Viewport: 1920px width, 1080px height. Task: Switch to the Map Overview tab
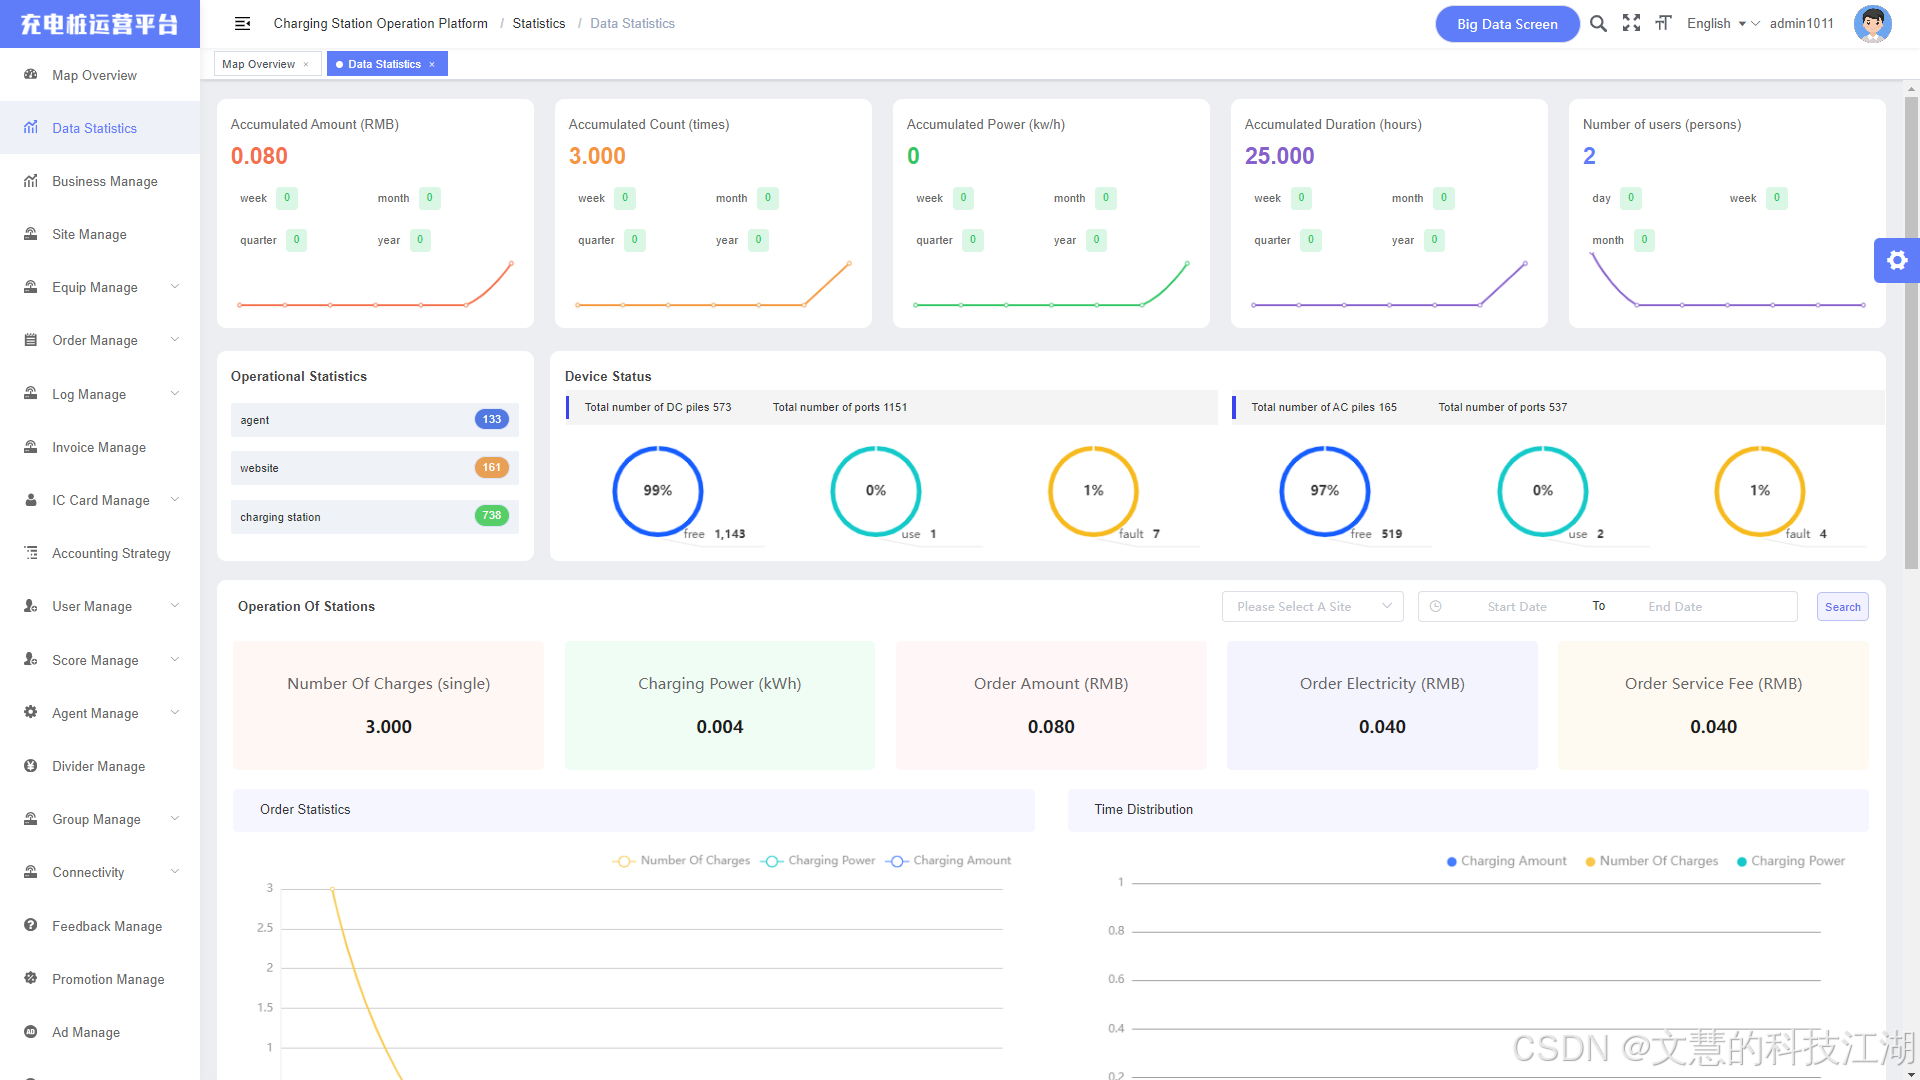[x=258, y=64]
